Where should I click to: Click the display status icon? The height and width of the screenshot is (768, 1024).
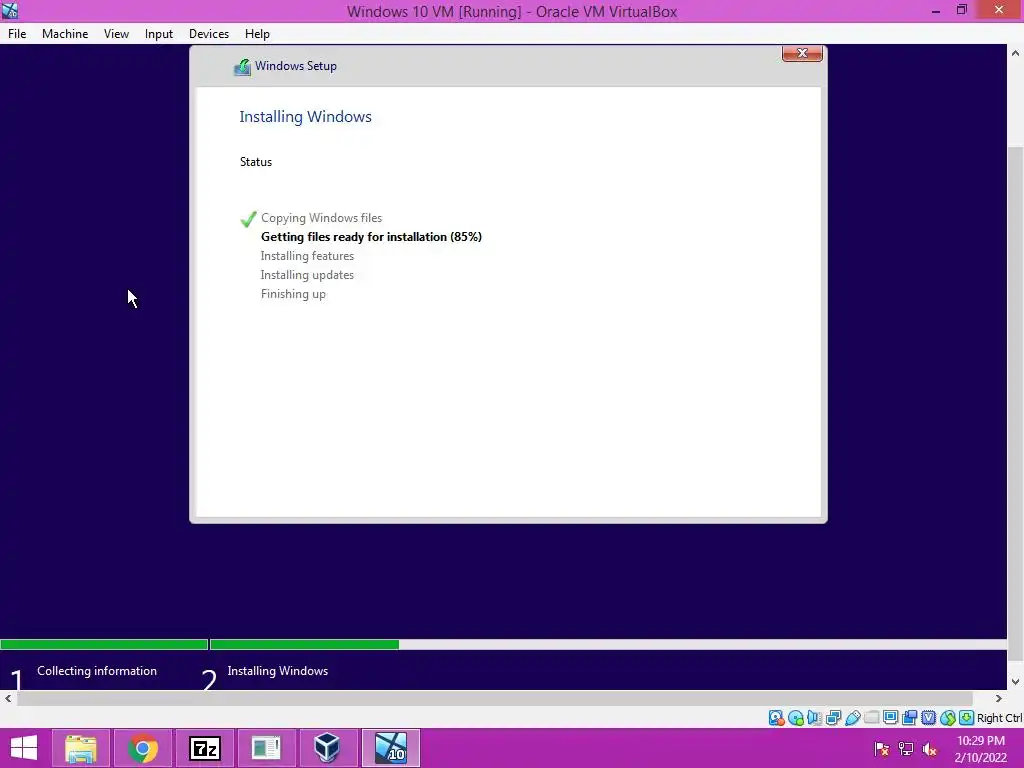coord(890,718)
